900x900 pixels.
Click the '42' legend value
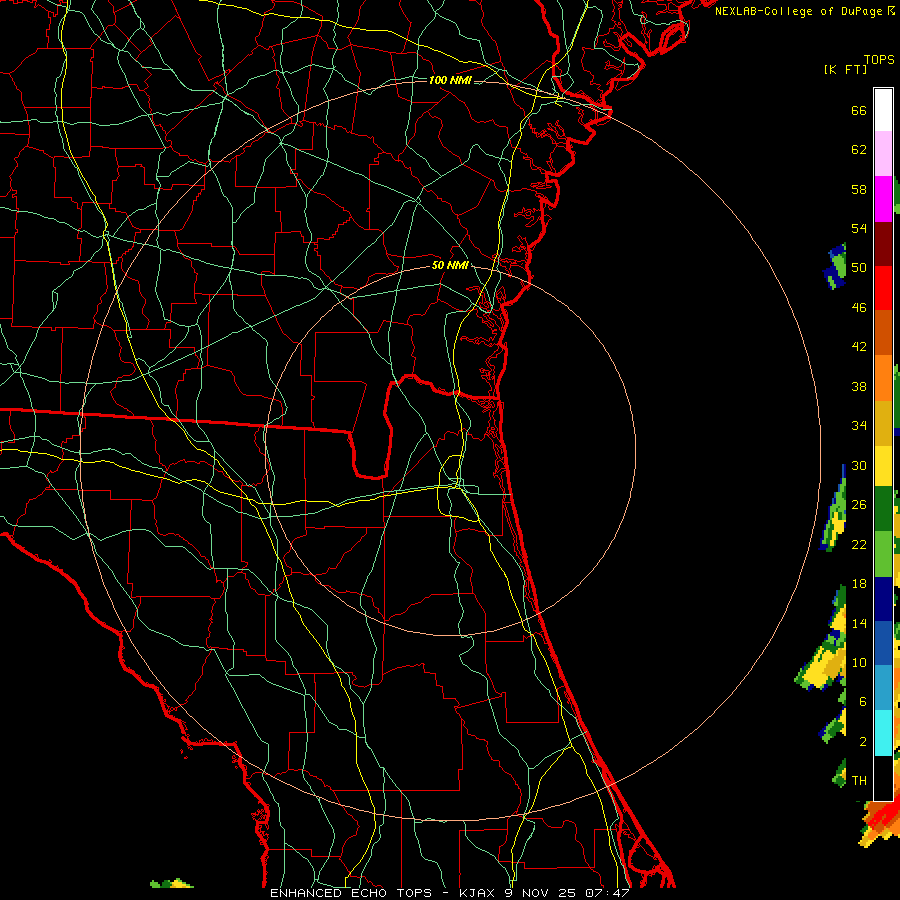pyautogui.click(x=859, y=347)
